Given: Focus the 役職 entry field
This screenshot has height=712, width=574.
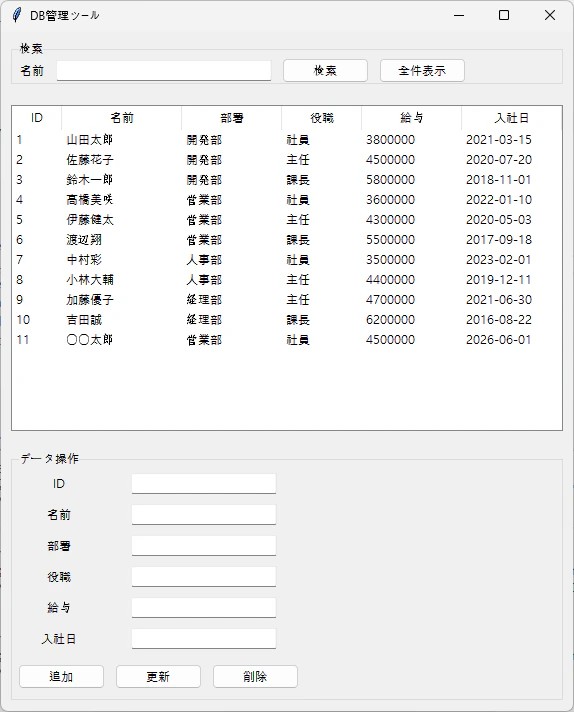Looking at the screenshot, I should (204, 577).
